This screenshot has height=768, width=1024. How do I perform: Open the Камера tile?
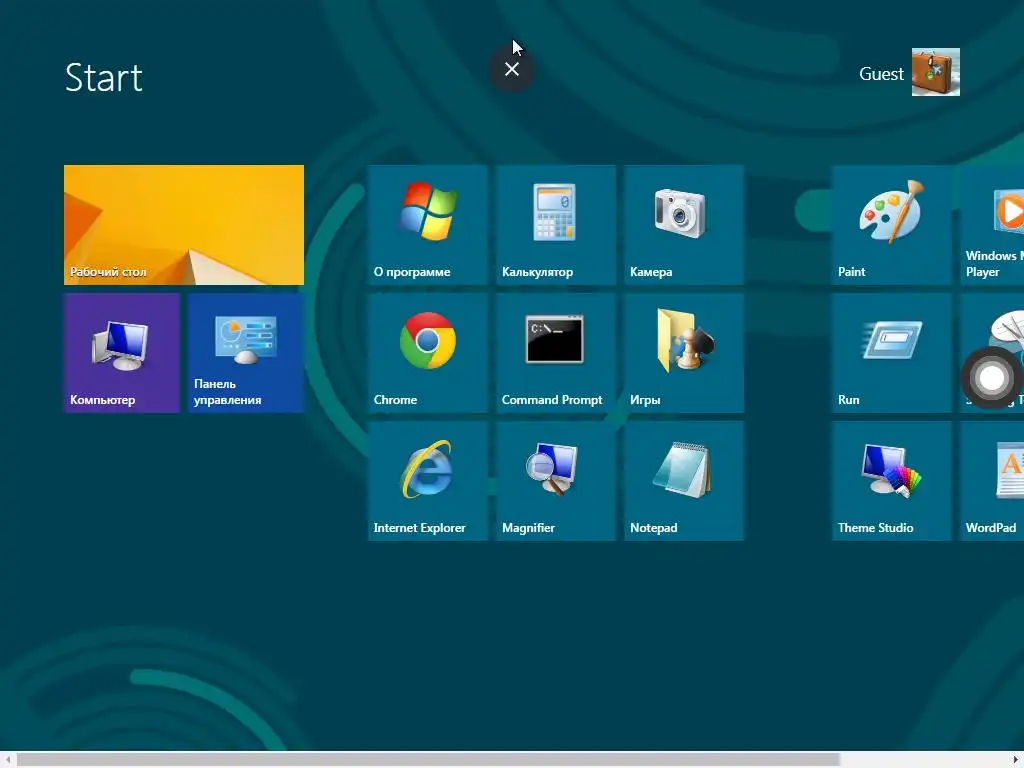click(x=684, y=225)
